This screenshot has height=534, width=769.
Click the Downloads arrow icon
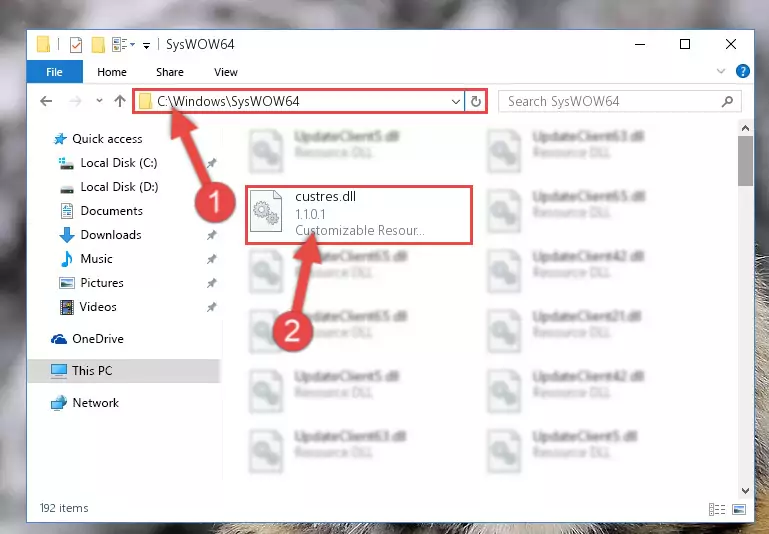point(67,235)
